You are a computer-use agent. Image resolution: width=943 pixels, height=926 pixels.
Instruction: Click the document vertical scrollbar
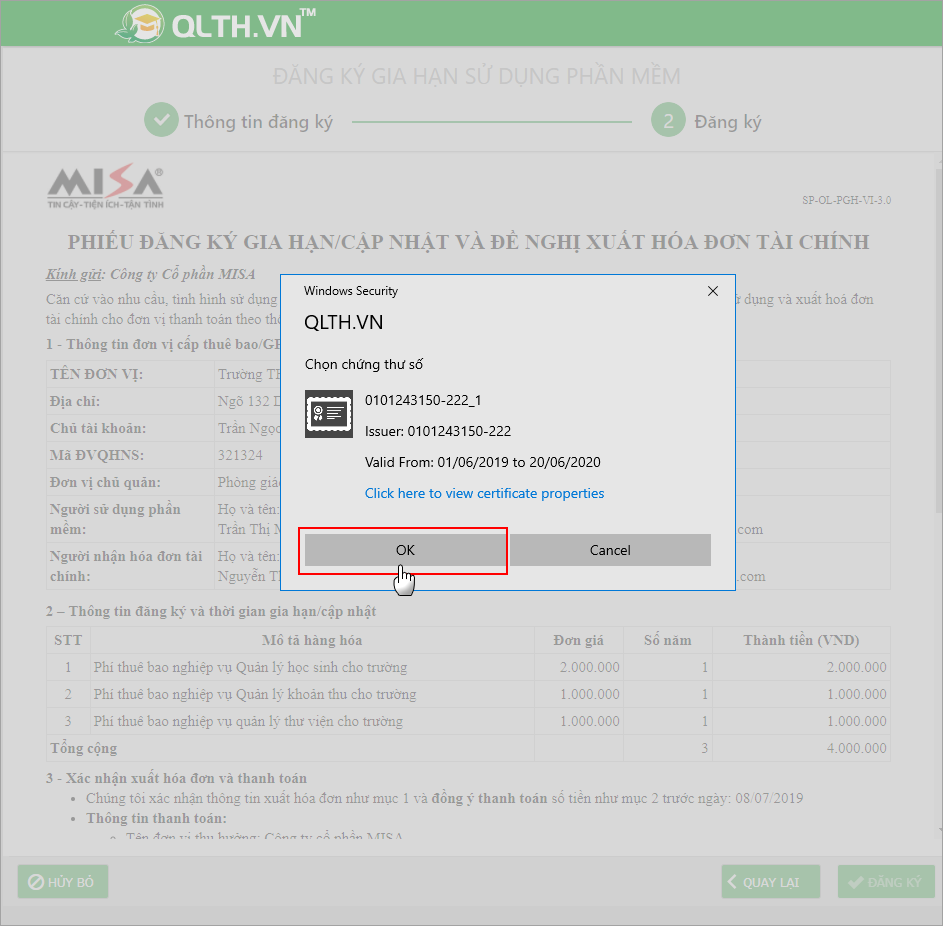pyautogui.click(x=938, y=343)
